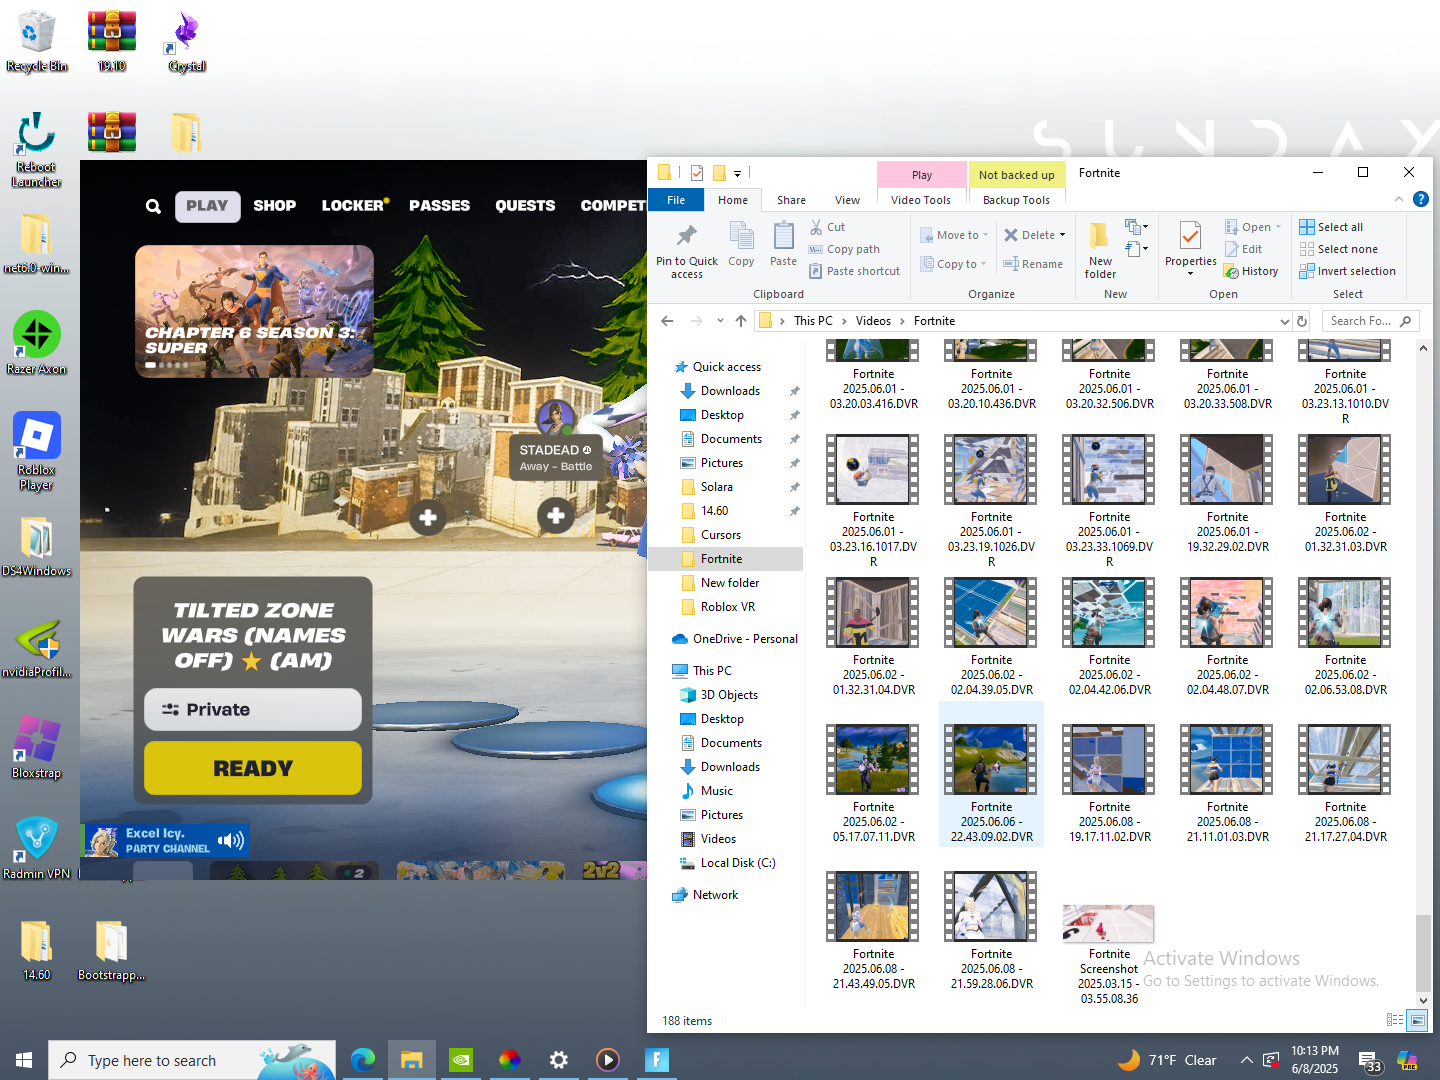Screen dimensions: 1440x1080
Task: Open Video Tools tab
Action: (921, 200)
